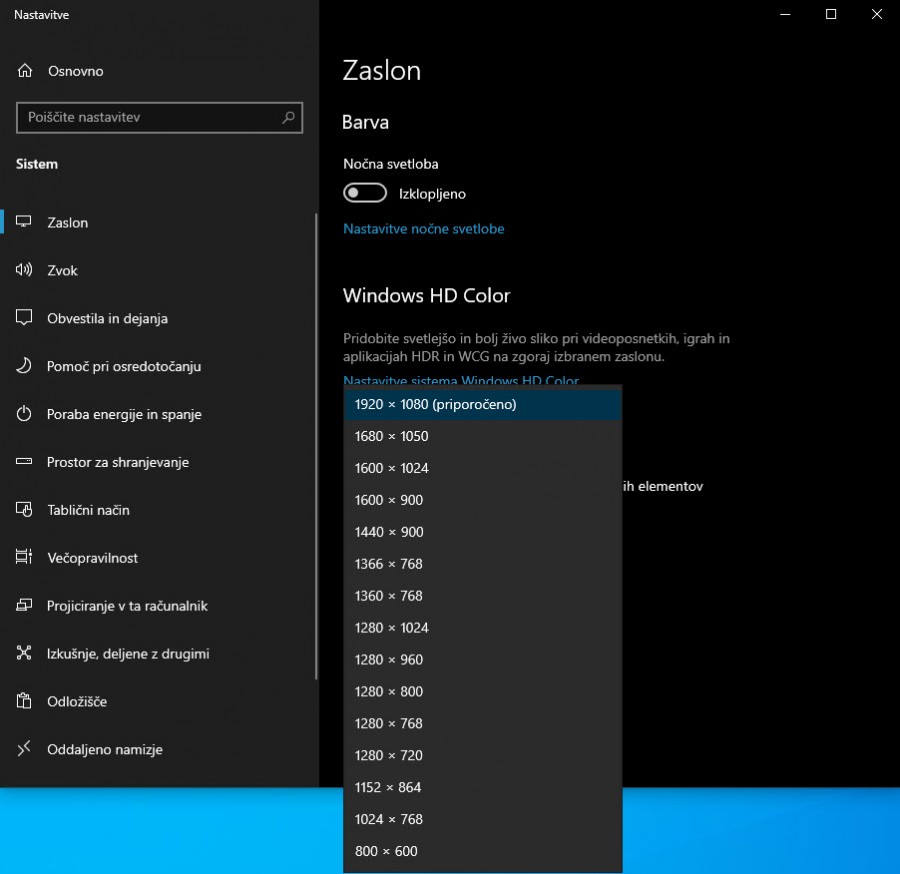This screenshot has height=874, width=900.
Task: Open Zvok via its speaker icon
Action: click(x=25, y=270)
